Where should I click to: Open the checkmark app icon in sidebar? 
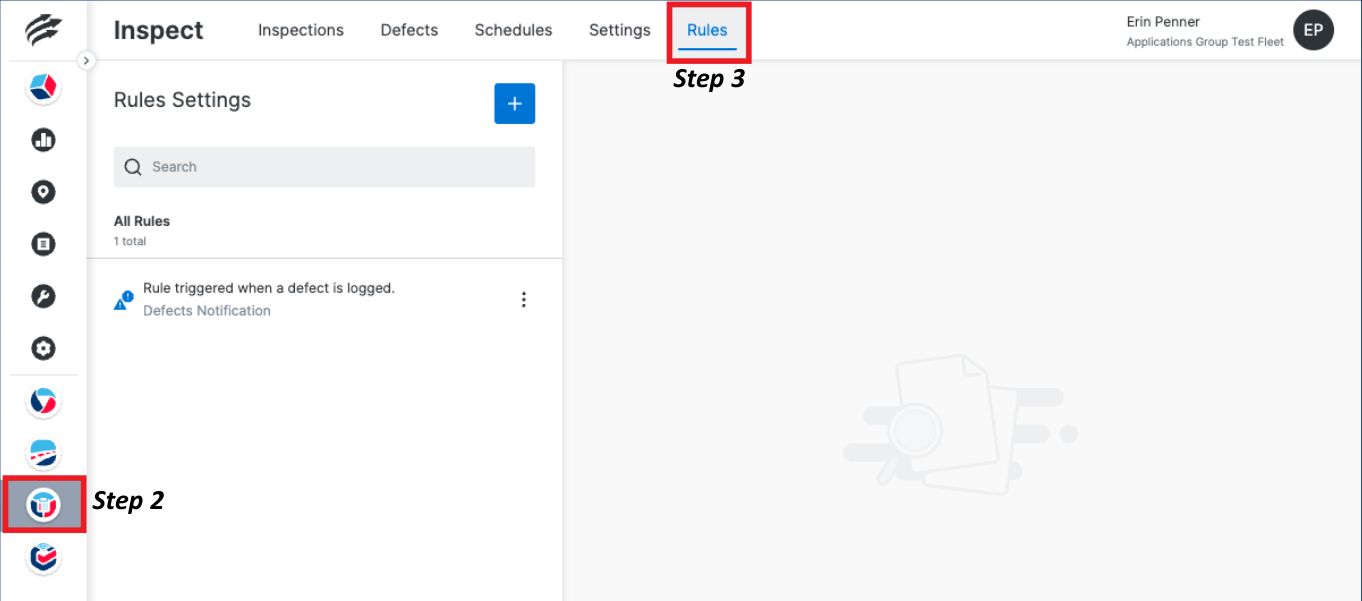click(x=43, y=557)
